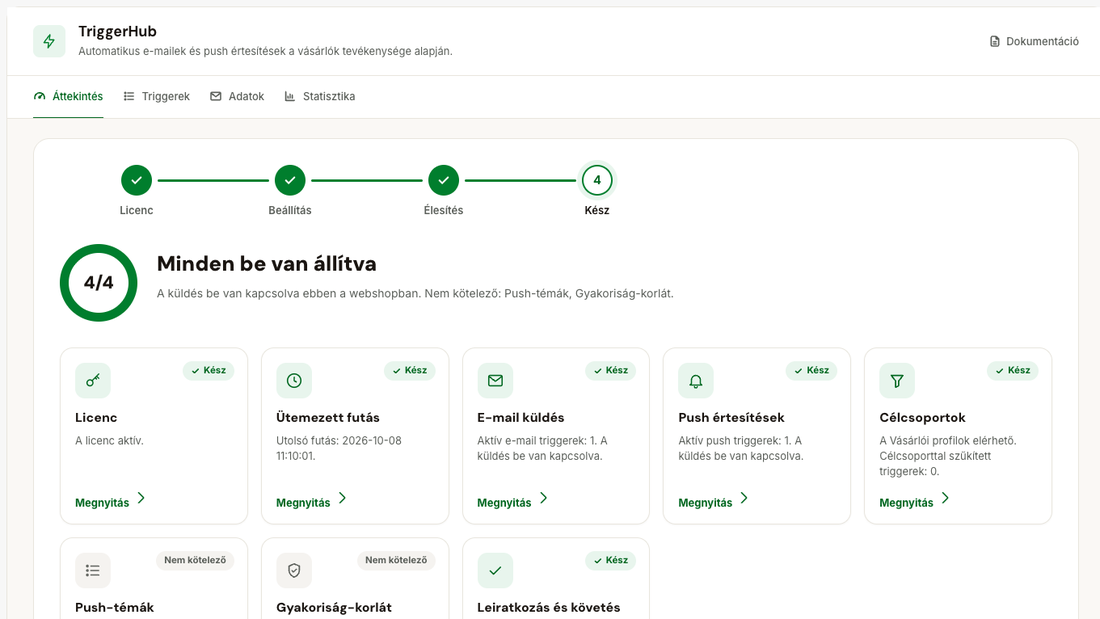Click Kész badge on Ütemezett futás card
Image resolution: width=1100 pixels, height=619 pixels.
[410, 371]
